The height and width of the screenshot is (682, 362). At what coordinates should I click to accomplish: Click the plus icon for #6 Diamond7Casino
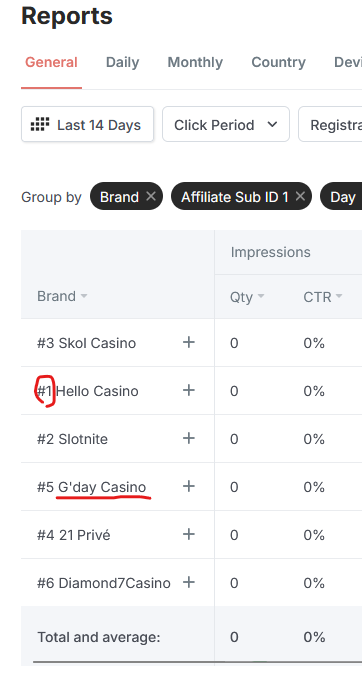pos(188,582)
